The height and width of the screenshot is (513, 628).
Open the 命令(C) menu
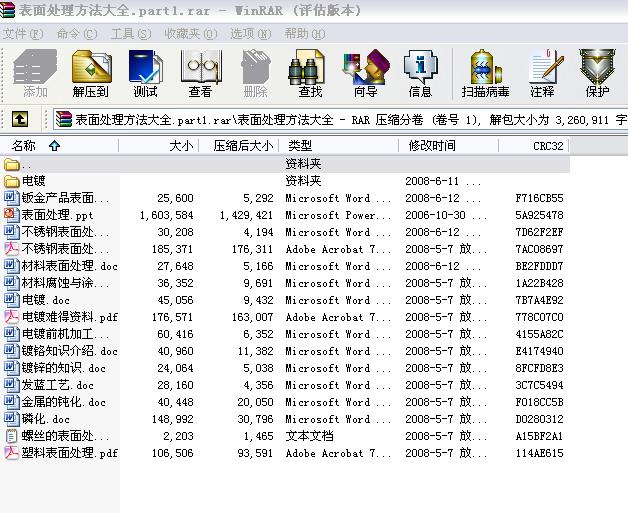[76, 34]
